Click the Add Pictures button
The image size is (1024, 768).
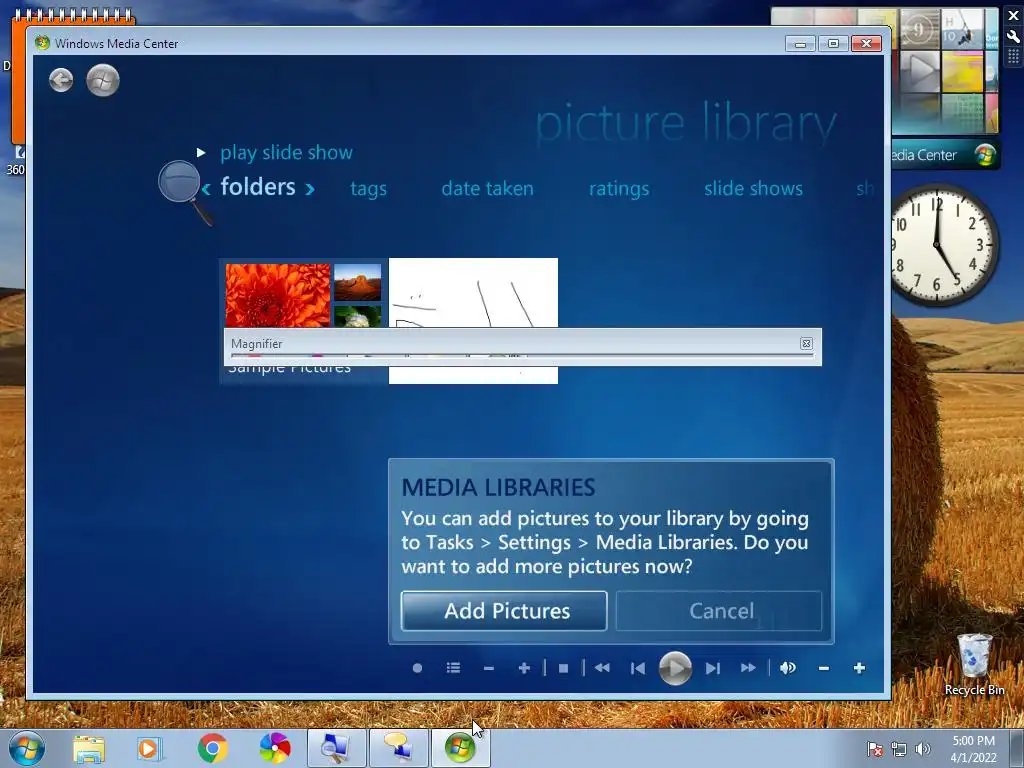pyautogui.click(x=504, y=611)
